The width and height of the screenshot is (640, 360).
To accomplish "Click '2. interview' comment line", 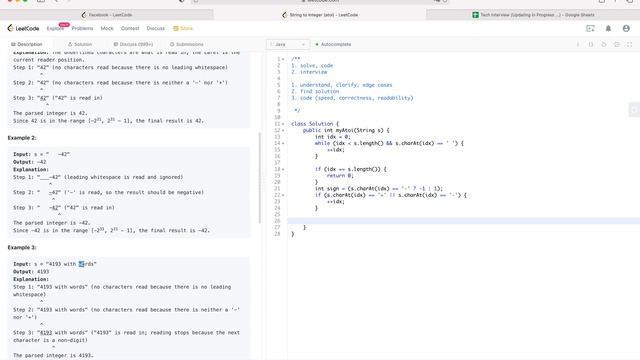I will [x=309, y=72].
